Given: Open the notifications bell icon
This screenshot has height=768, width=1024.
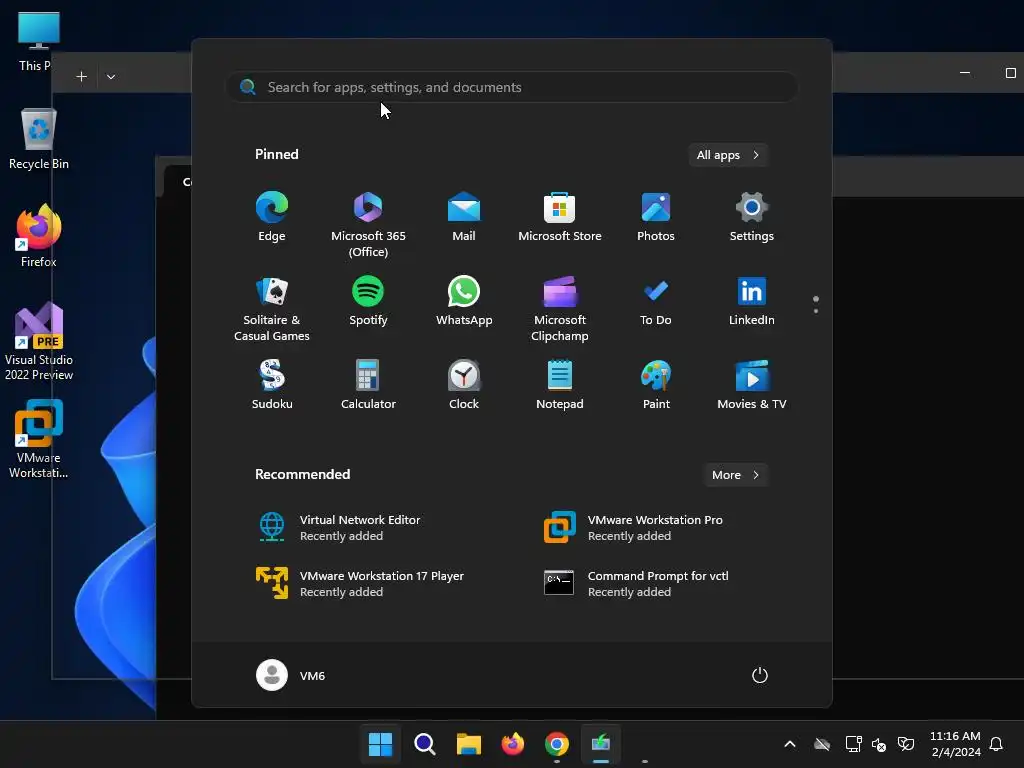Looking at the screenshot, I should [x=997, y=744].
